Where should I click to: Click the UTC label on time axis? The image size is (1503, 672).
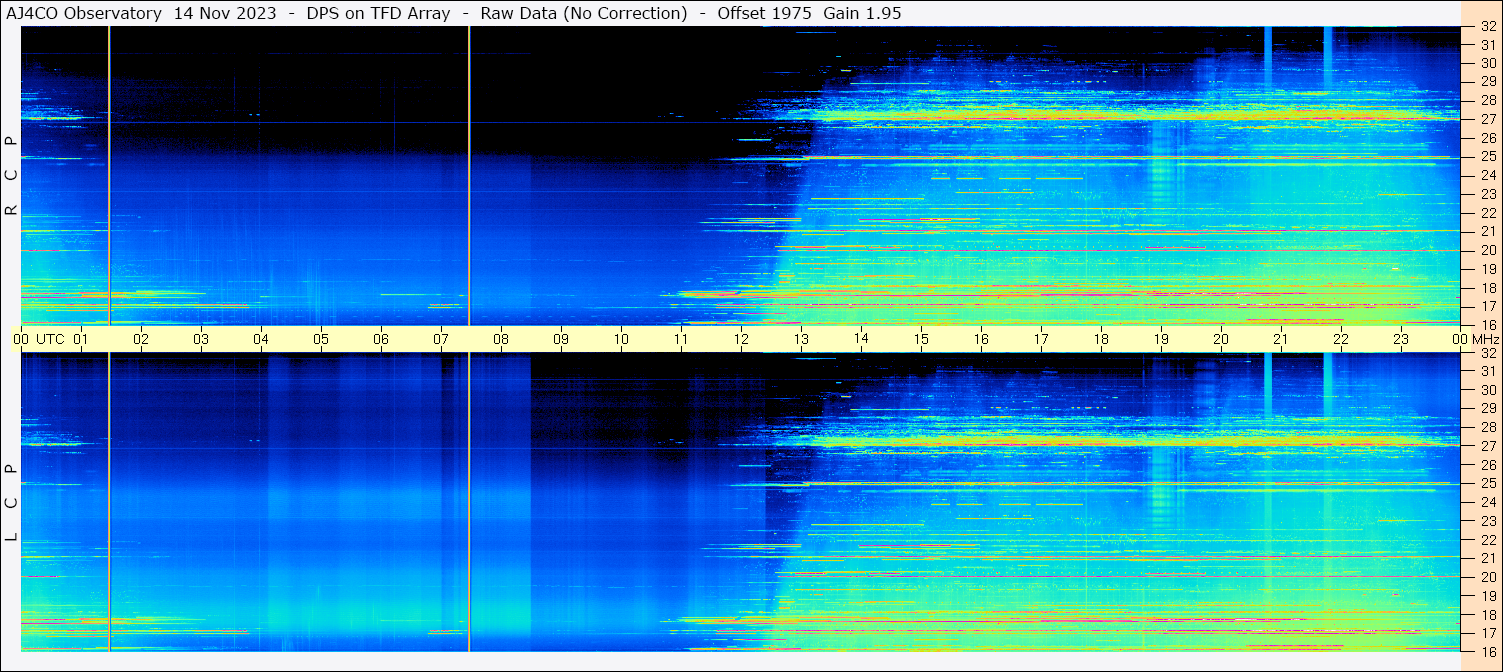[x=50, y=339]
